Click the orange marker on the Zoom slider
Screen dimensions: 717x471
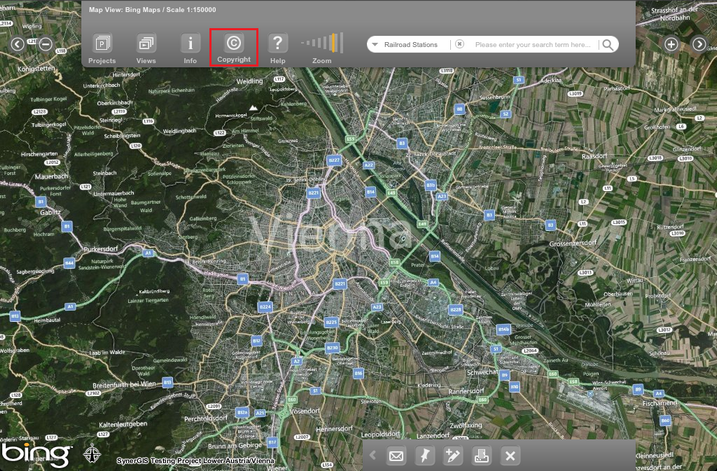tap(334, 43)
